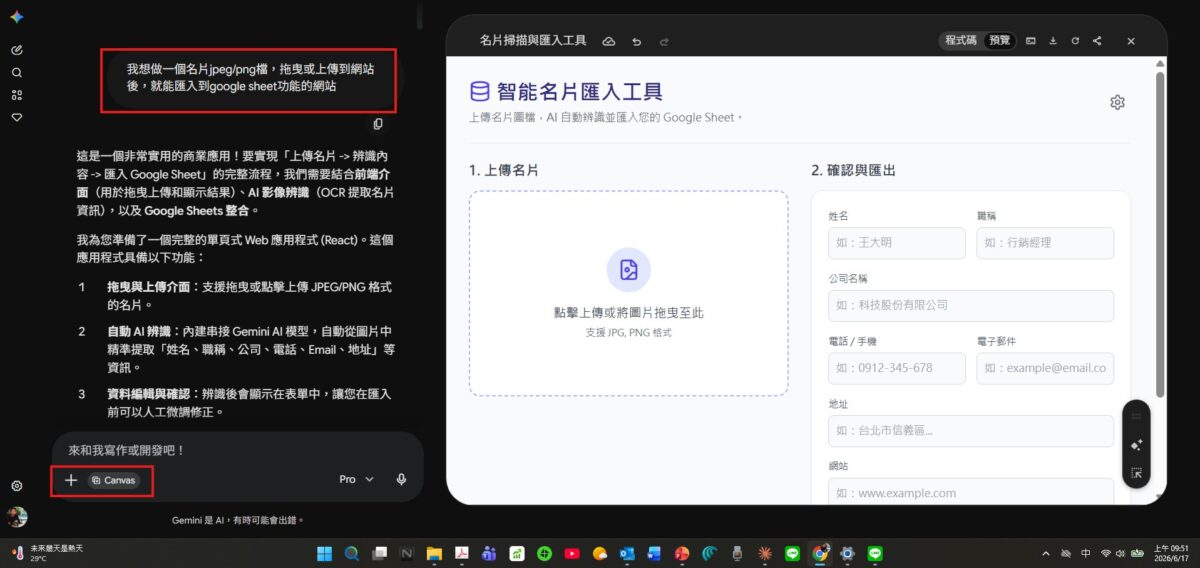Click the 網站 website field
The image size is (1200, 568).
970,492
